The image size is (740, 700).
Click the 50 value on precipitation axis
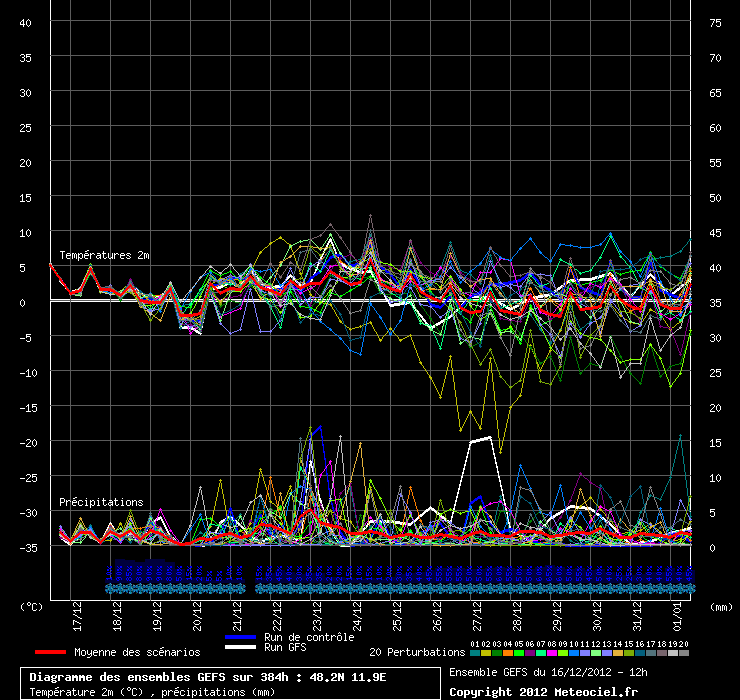[x=715, y=198]
